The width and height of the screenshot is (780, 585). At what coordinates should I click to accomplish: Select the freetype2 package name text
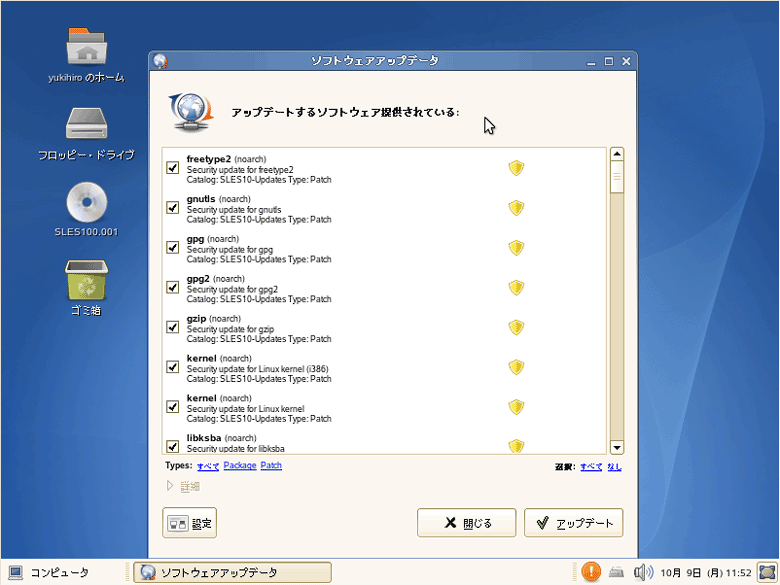tap(209, 159)
